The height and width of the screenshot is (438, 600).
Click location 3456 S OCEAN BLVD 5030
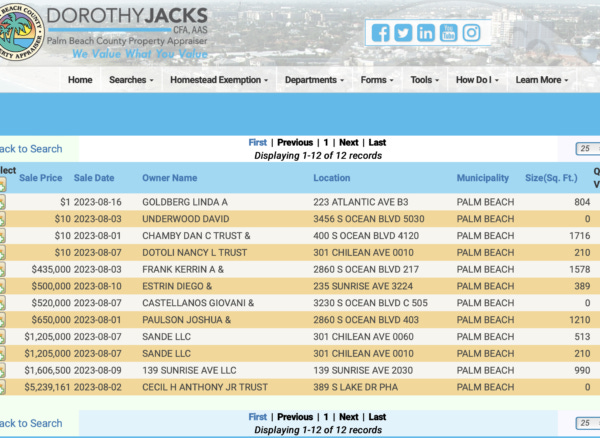(x=369, y=219)
